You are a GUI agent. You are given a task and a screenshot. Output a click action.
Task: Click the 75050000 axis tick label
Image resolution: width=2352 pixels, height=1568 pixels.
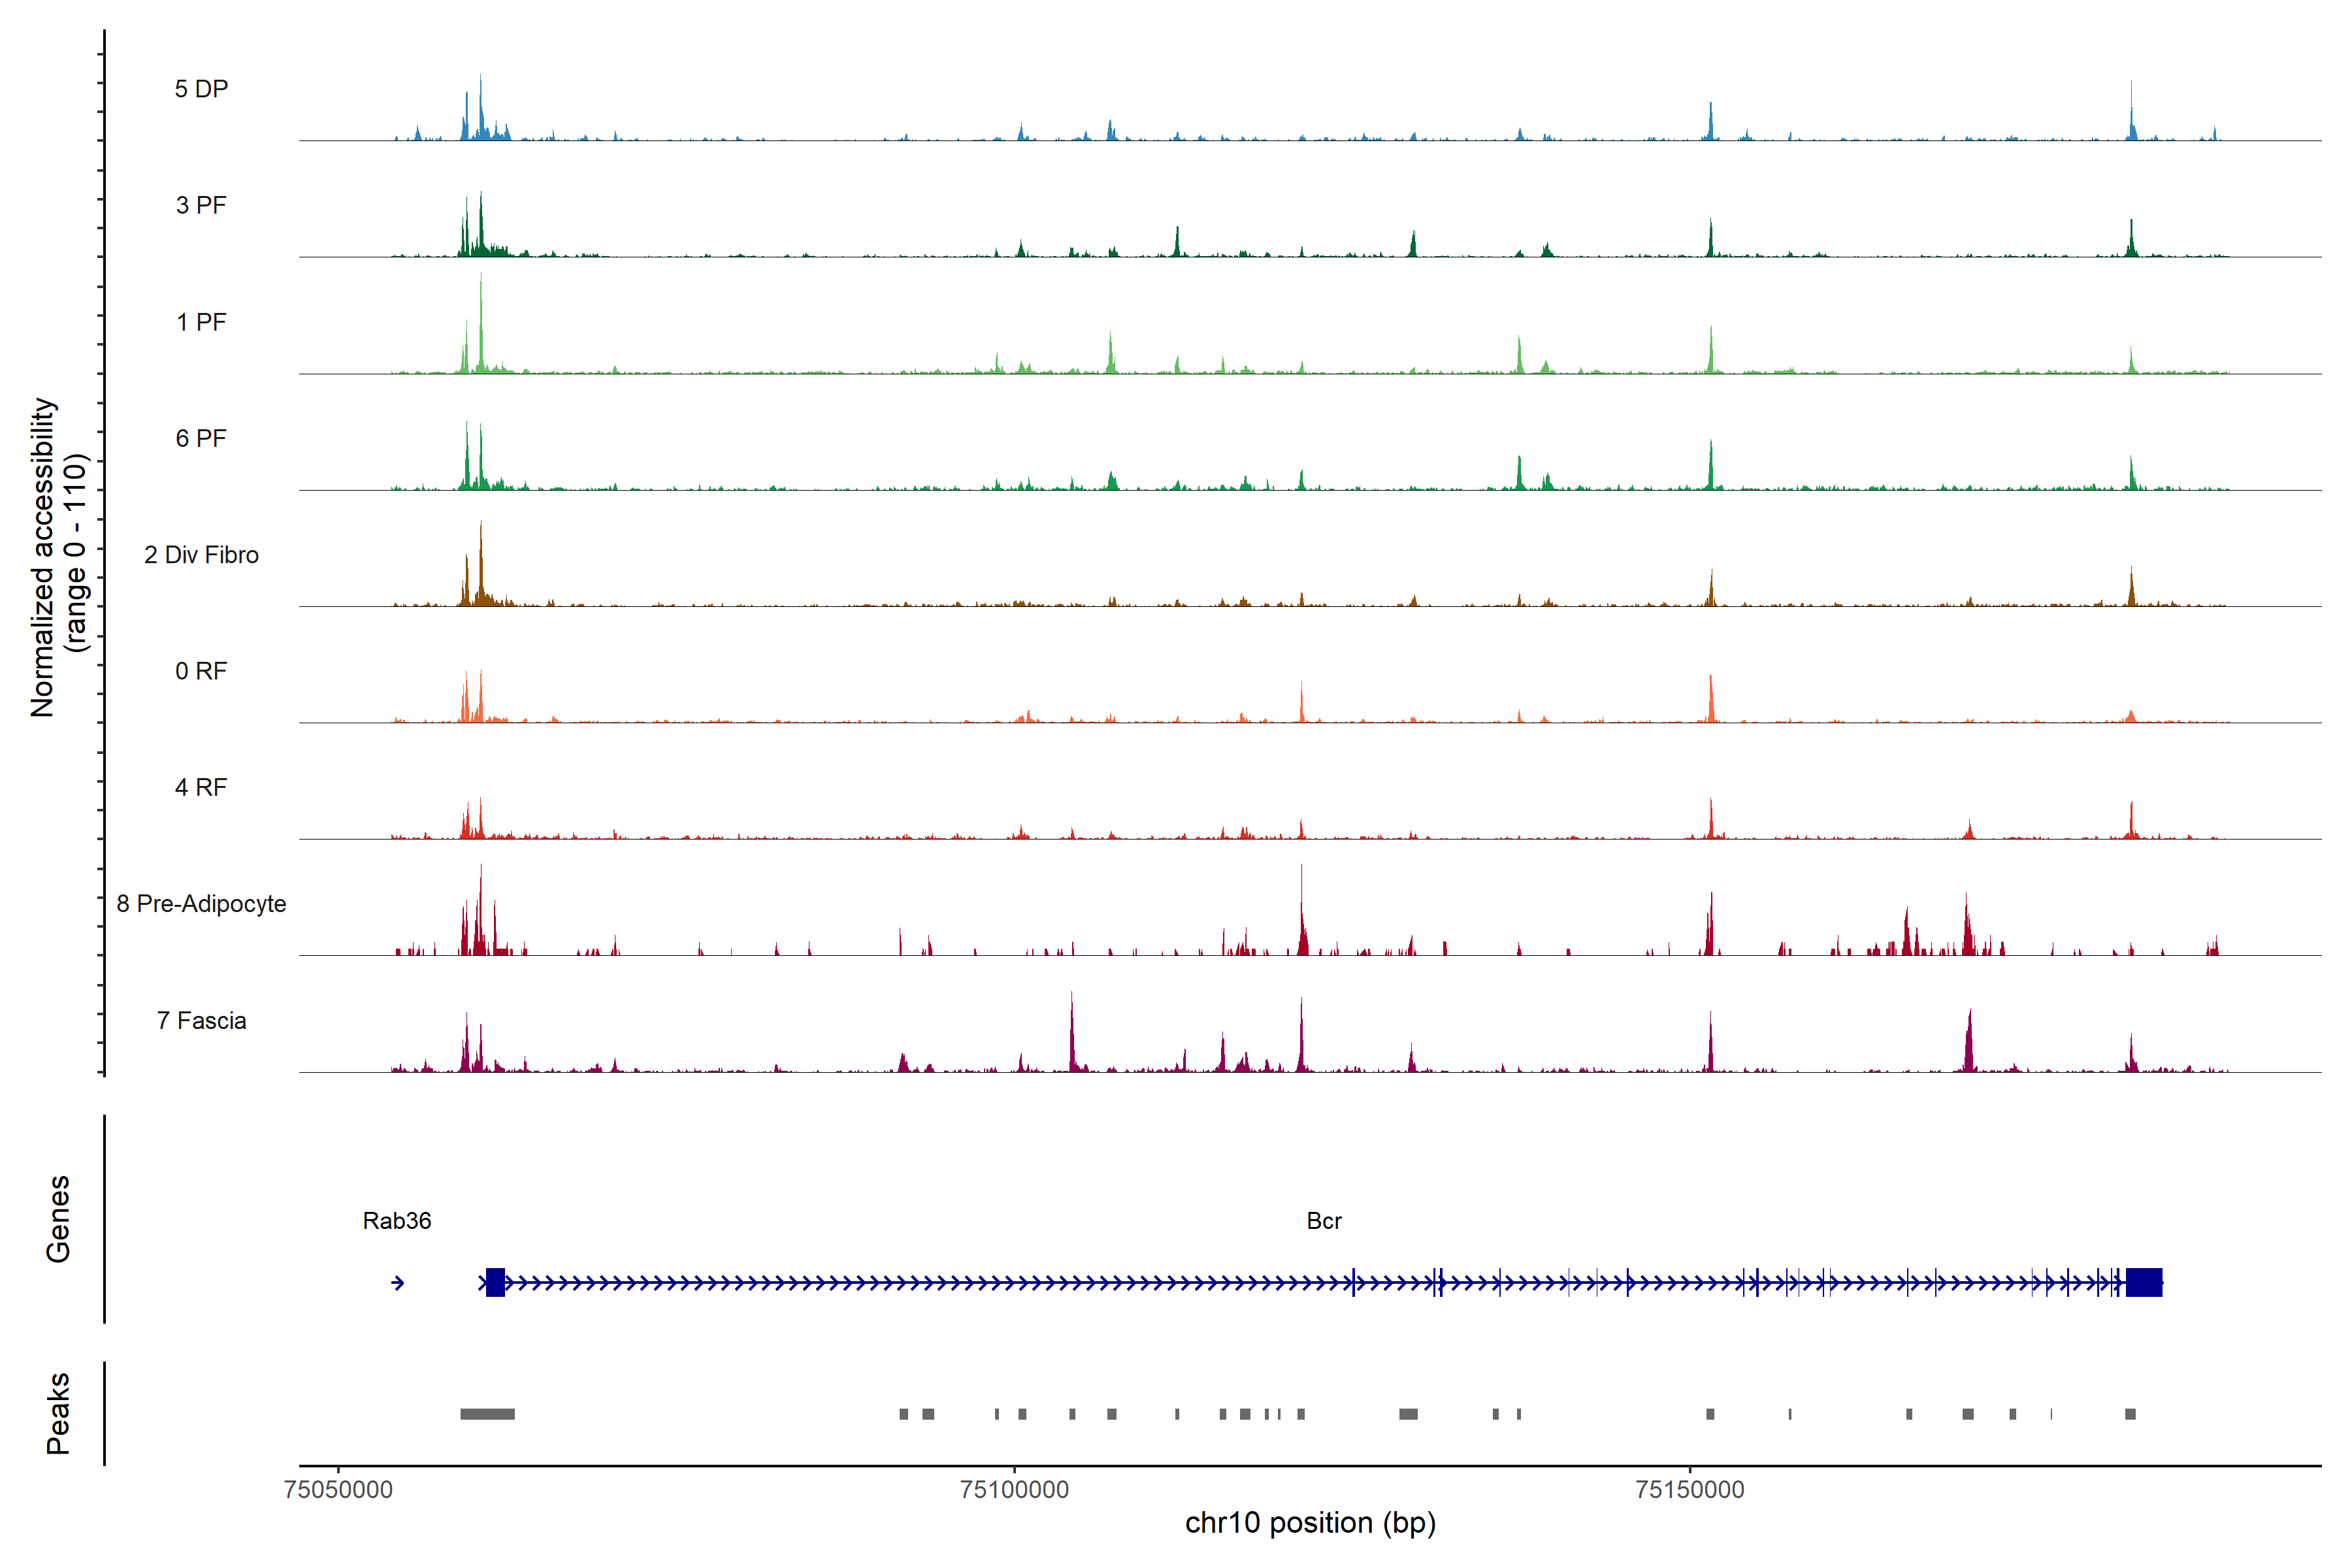tap(338, 1489)
